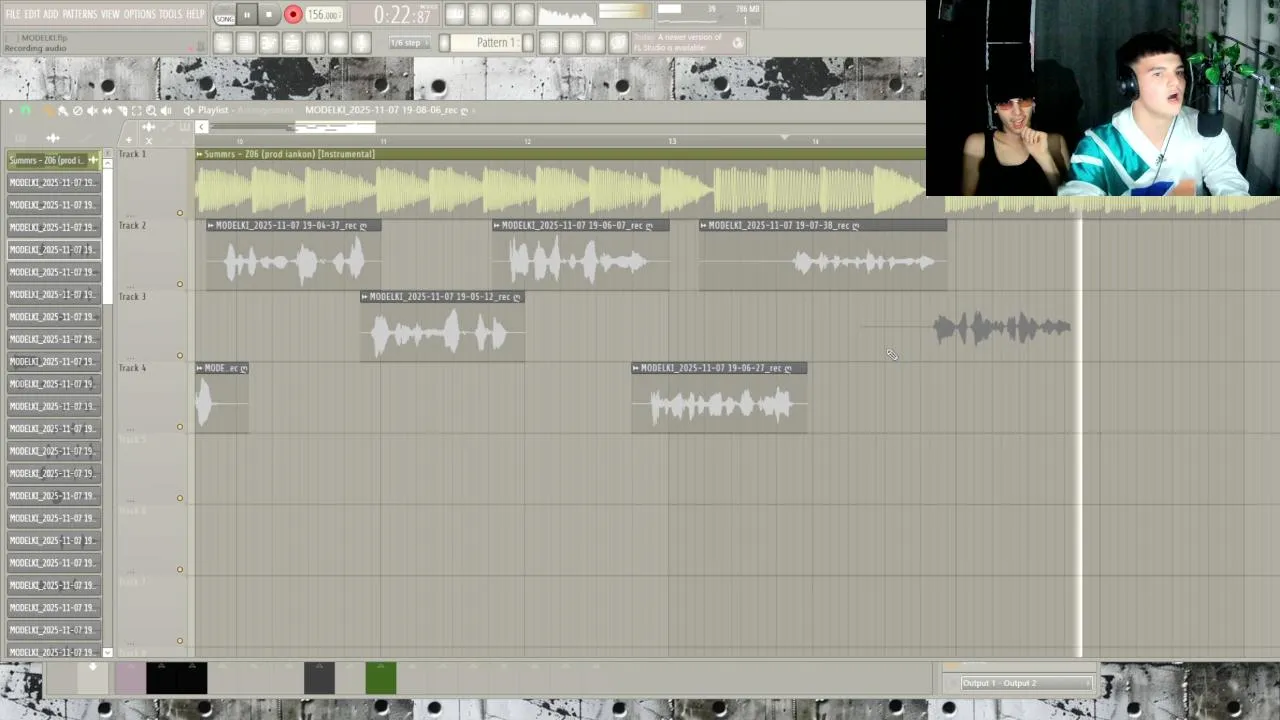Open MODELKI 19-06-07_rec clip menu
1280x720 pixels.
click(497, 225)
